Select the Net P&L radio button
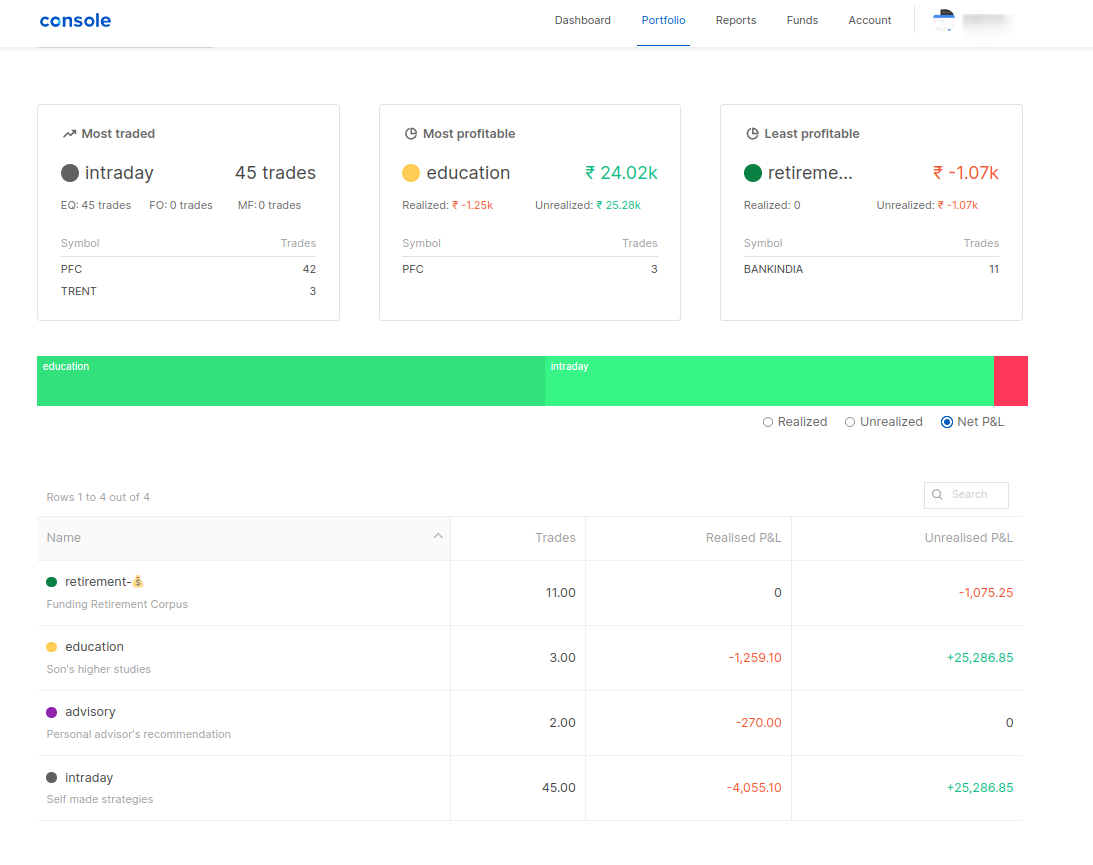 [x=945, y=421]
